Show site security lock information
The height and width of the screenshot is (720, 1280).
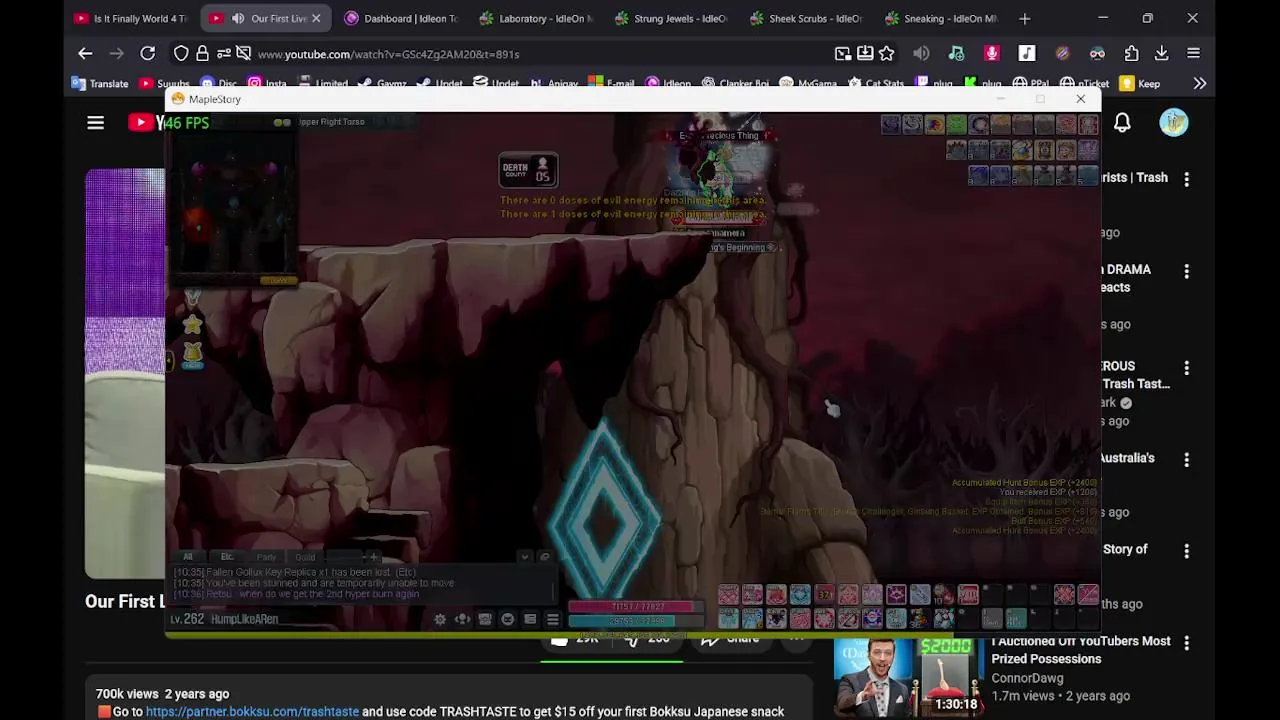coord(203,54)
